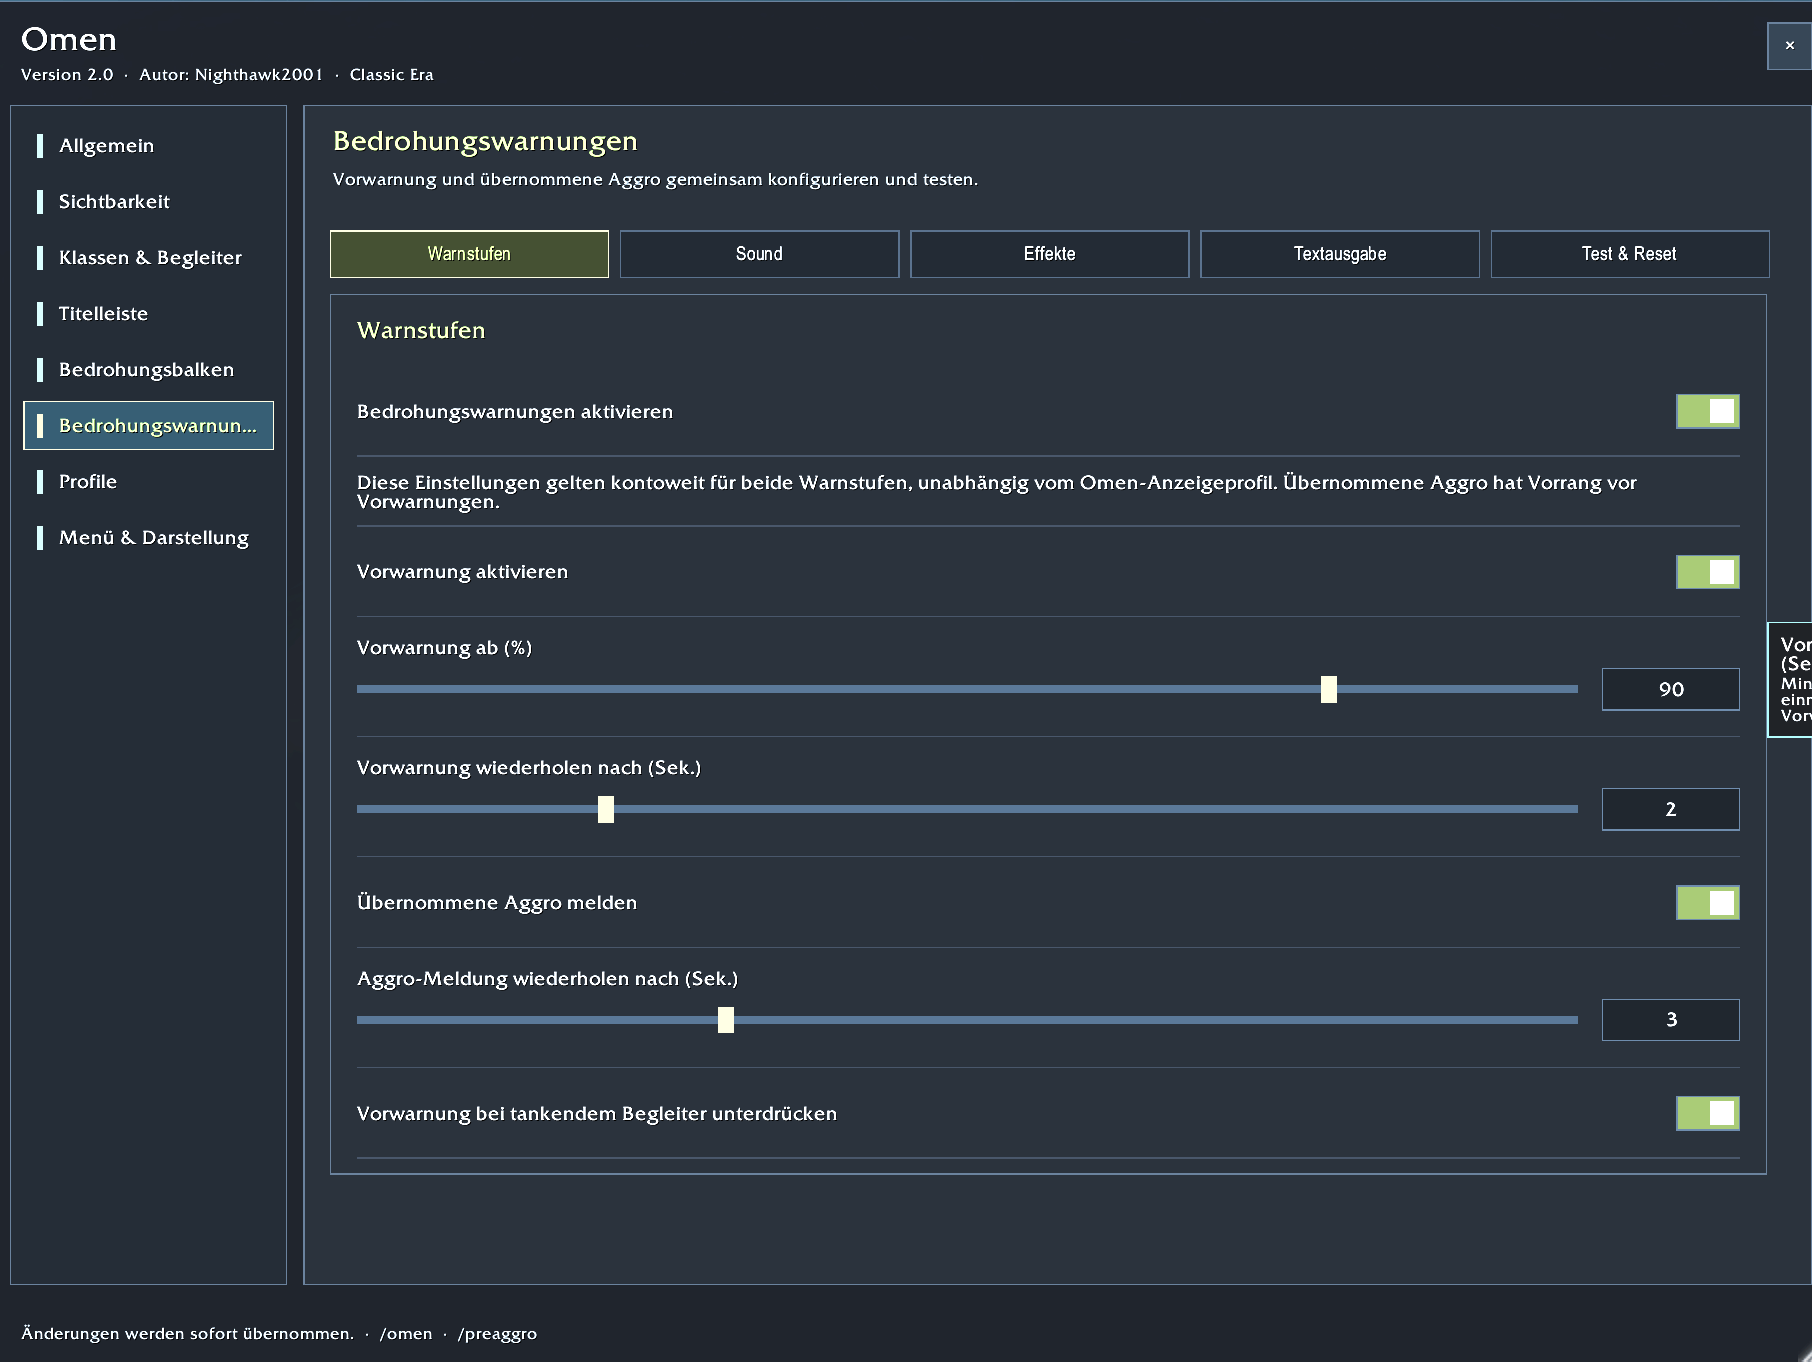
Task: Click the Vorwarnung wiederholen nach slider handle
Action: click(x=606, y=809)
